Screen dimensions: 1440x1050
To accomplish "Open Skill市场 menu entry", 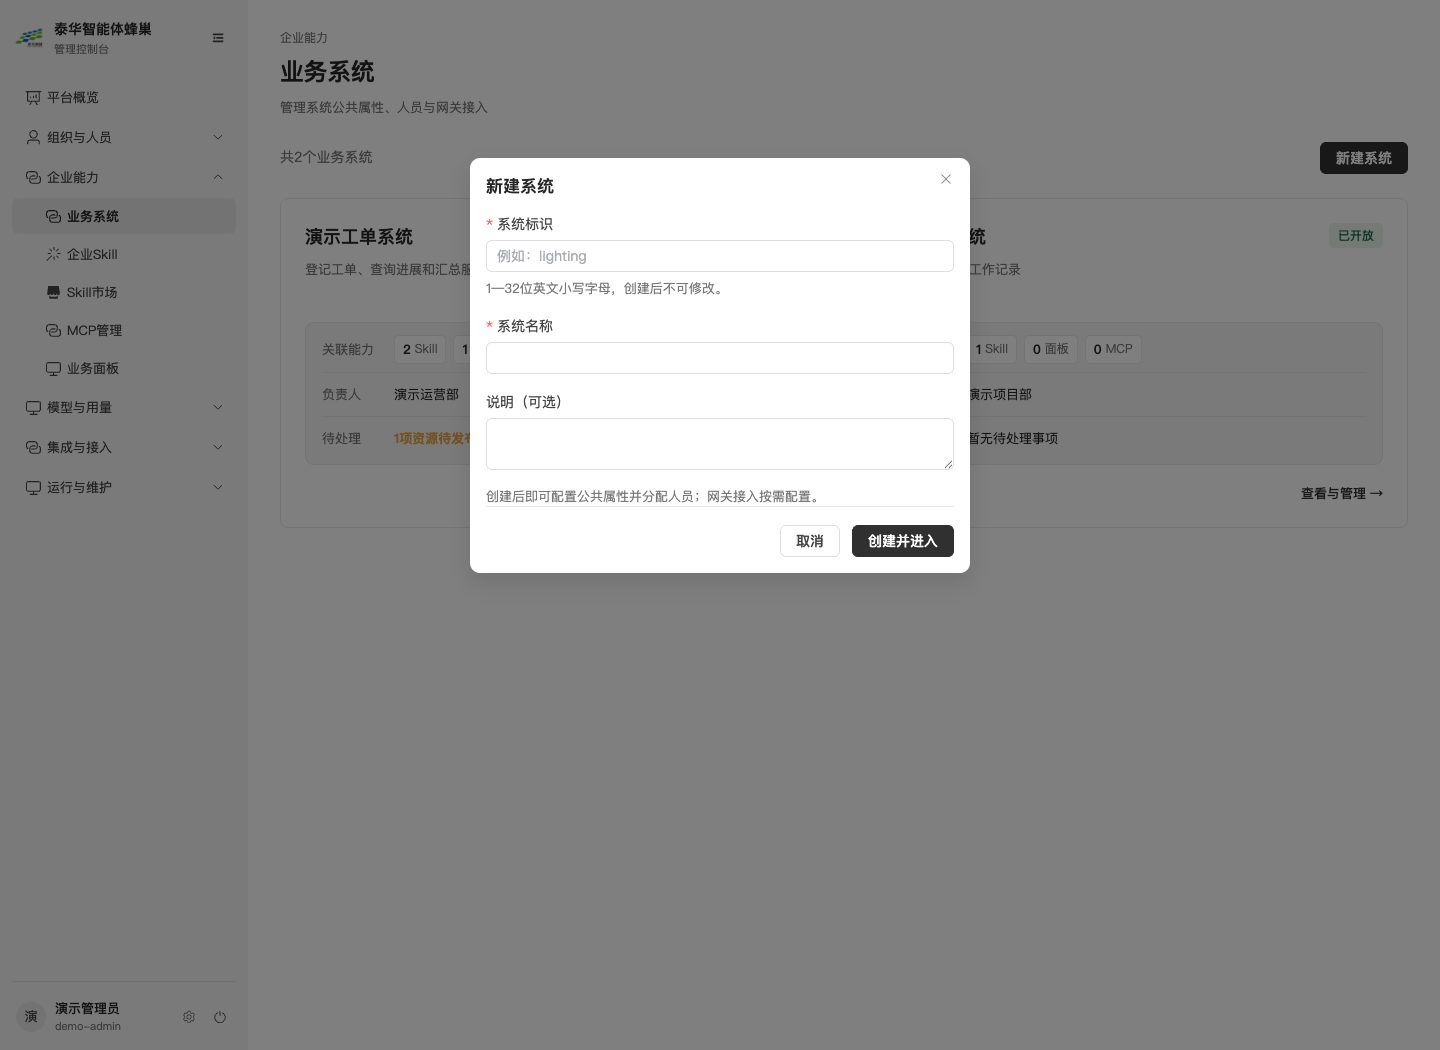I will [x=124, y=292].
